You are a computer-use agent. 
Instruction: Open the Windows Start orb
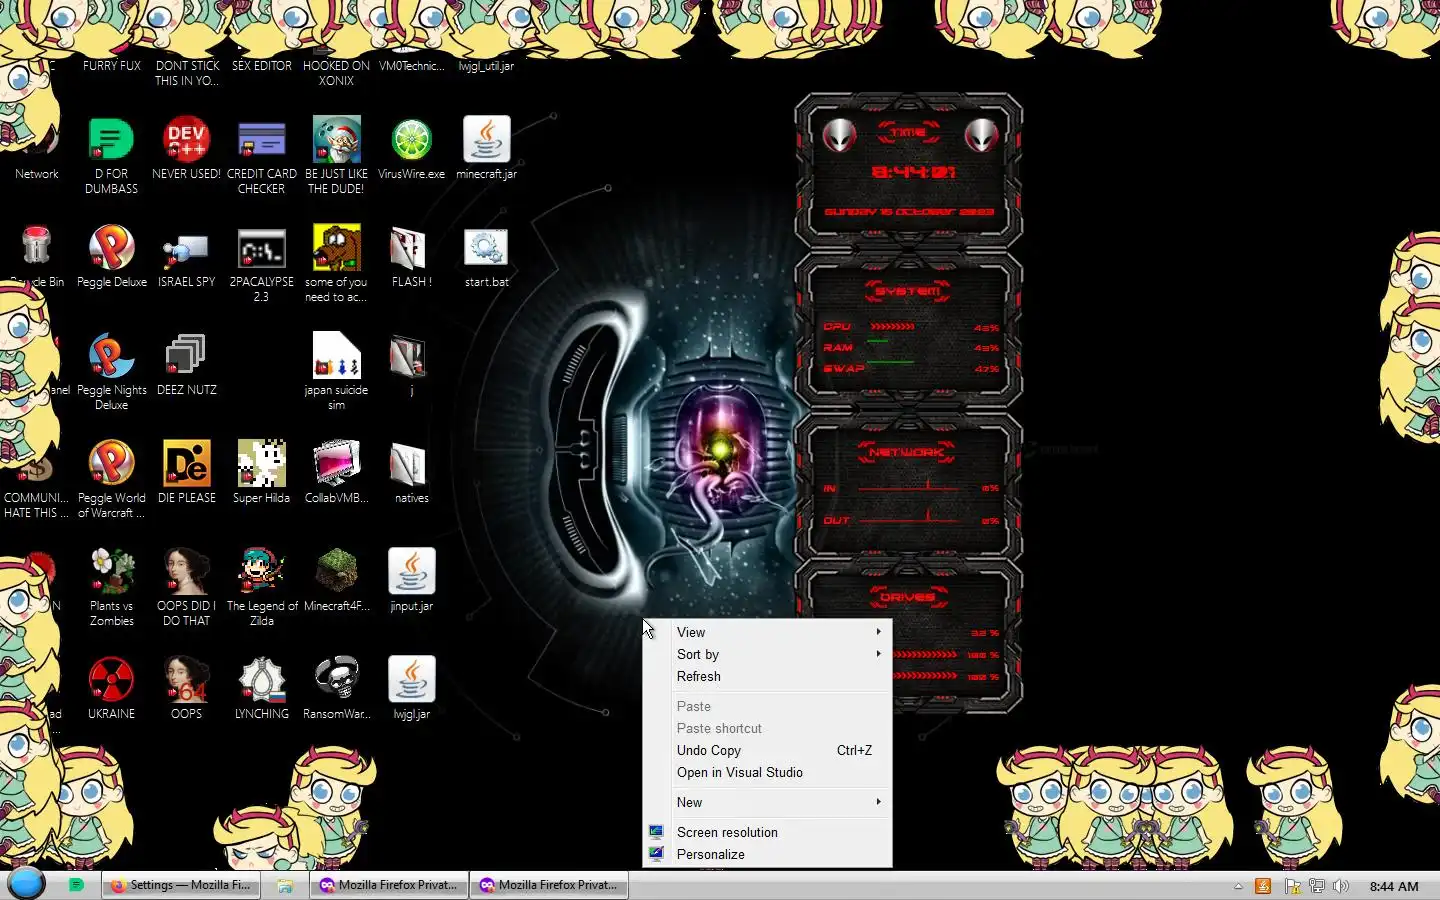click(x=27, y=884)
